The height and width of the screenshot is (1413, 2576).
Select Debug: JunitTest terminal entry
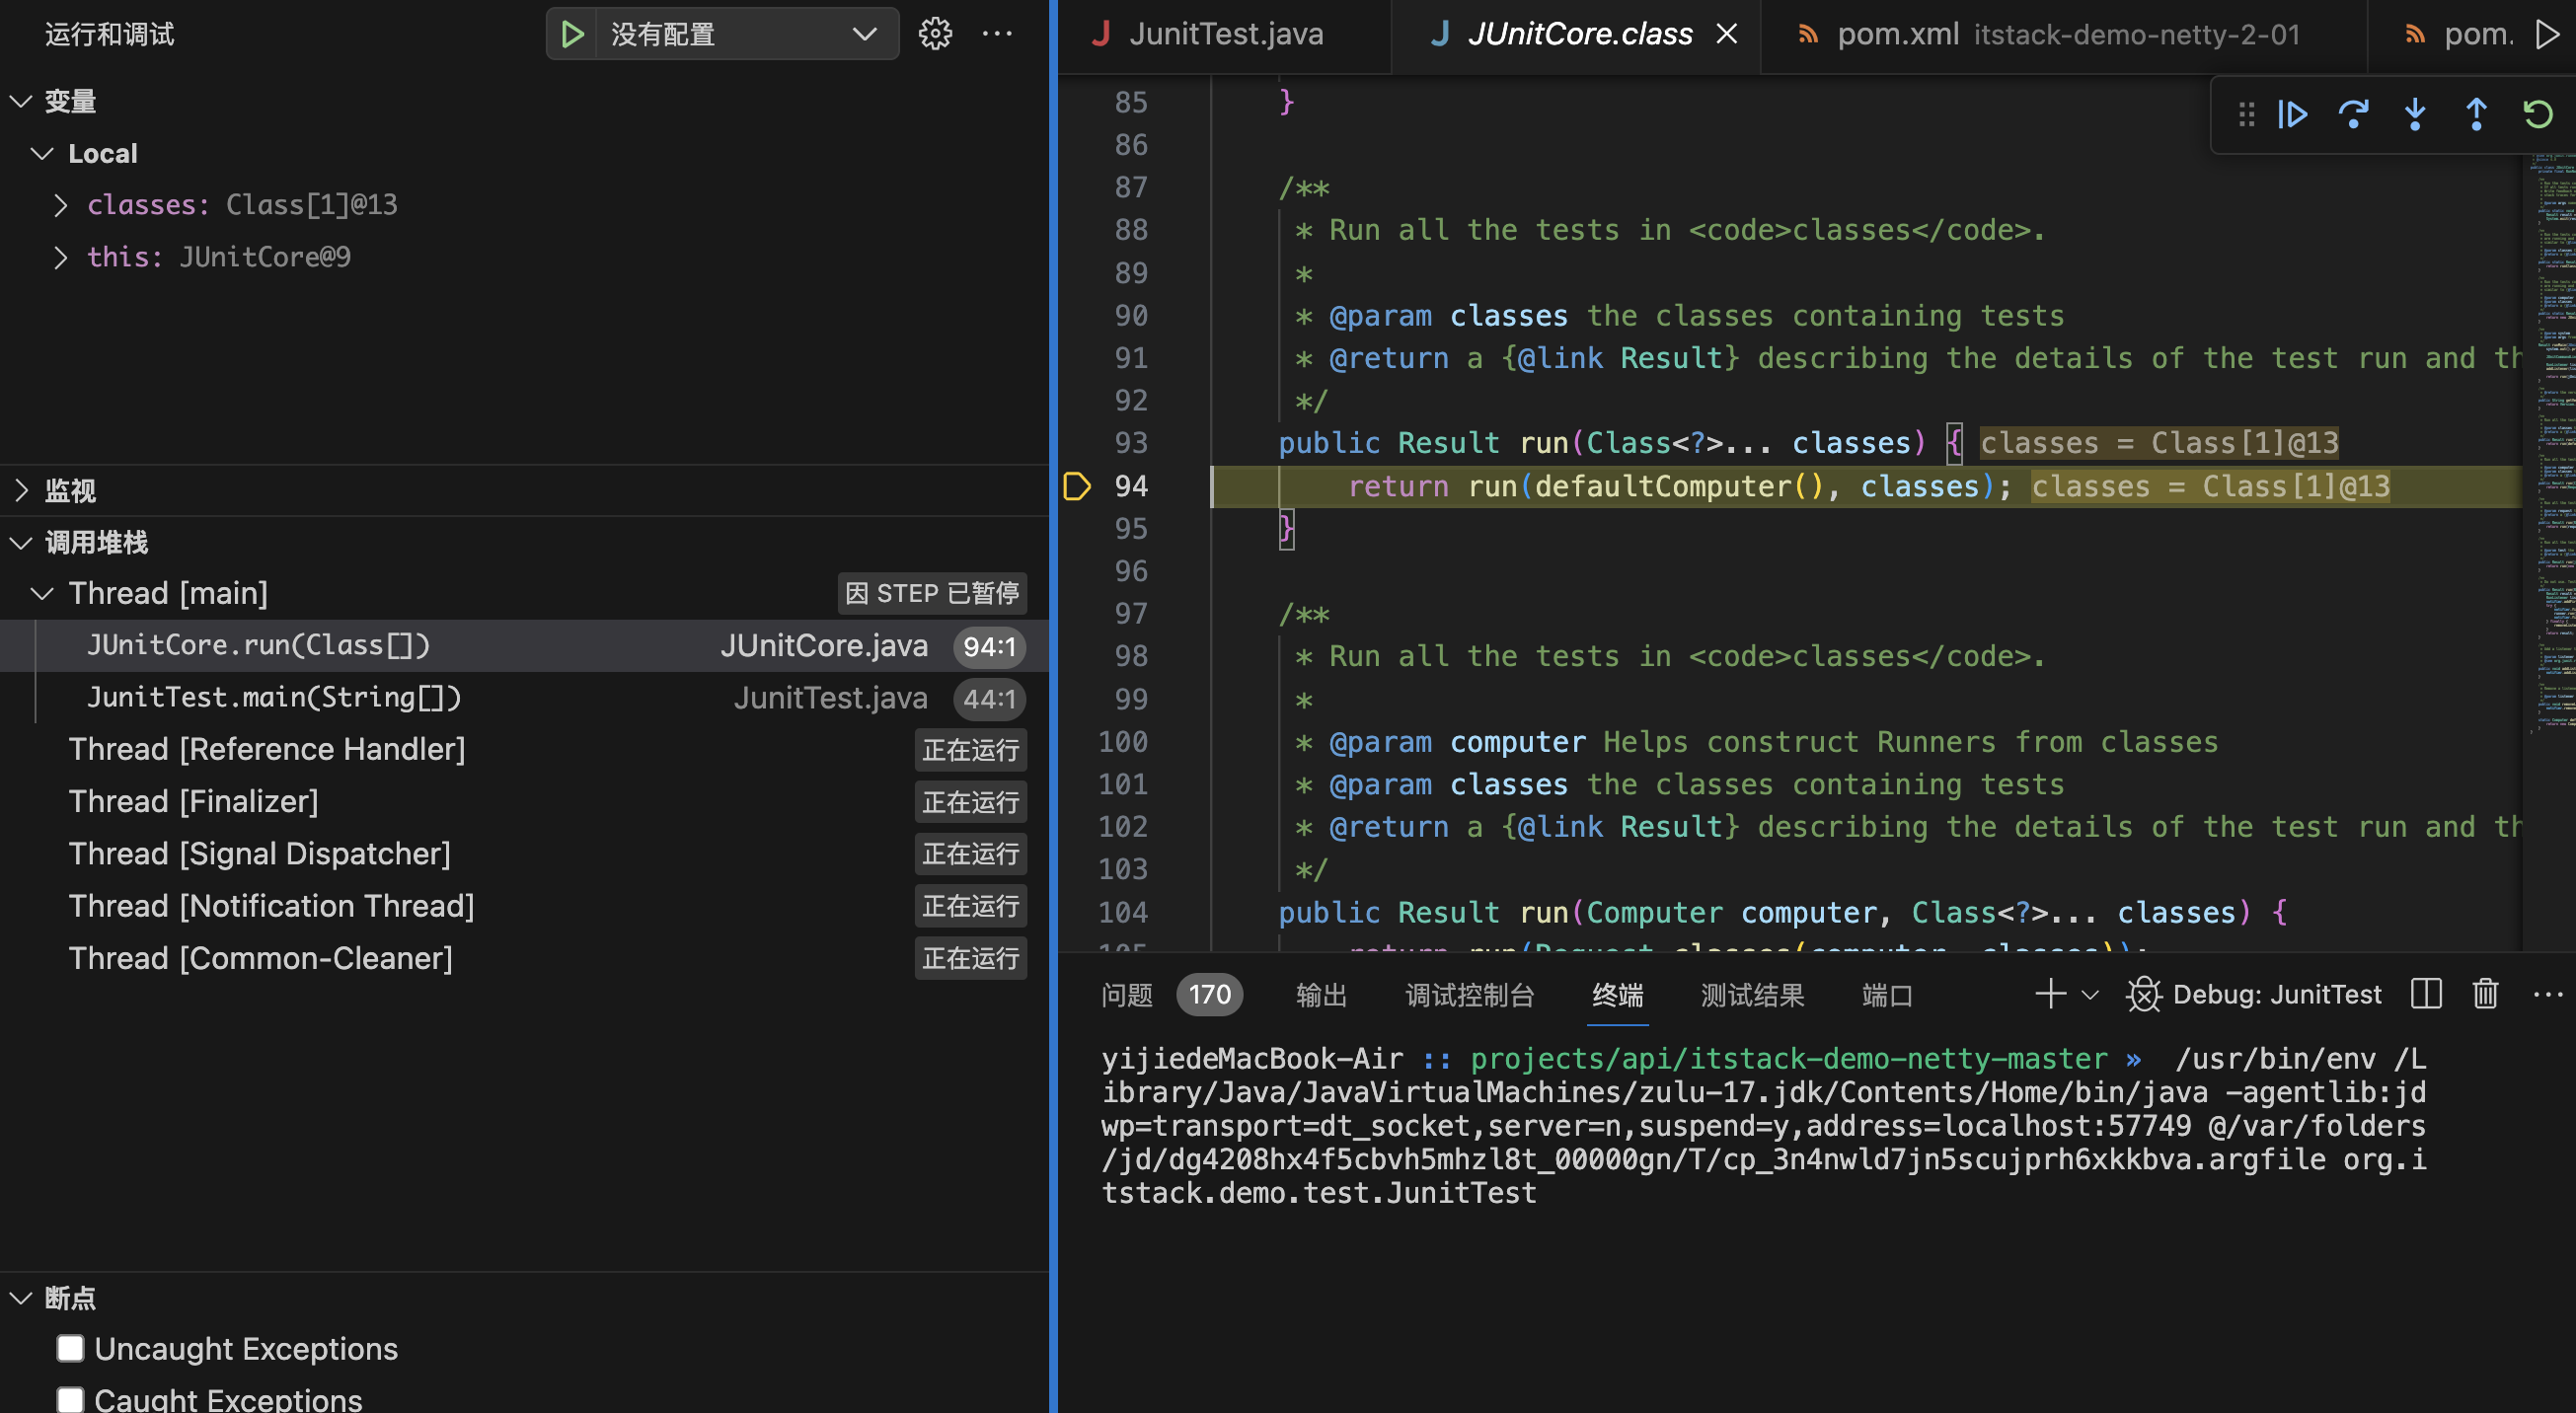2254,994
